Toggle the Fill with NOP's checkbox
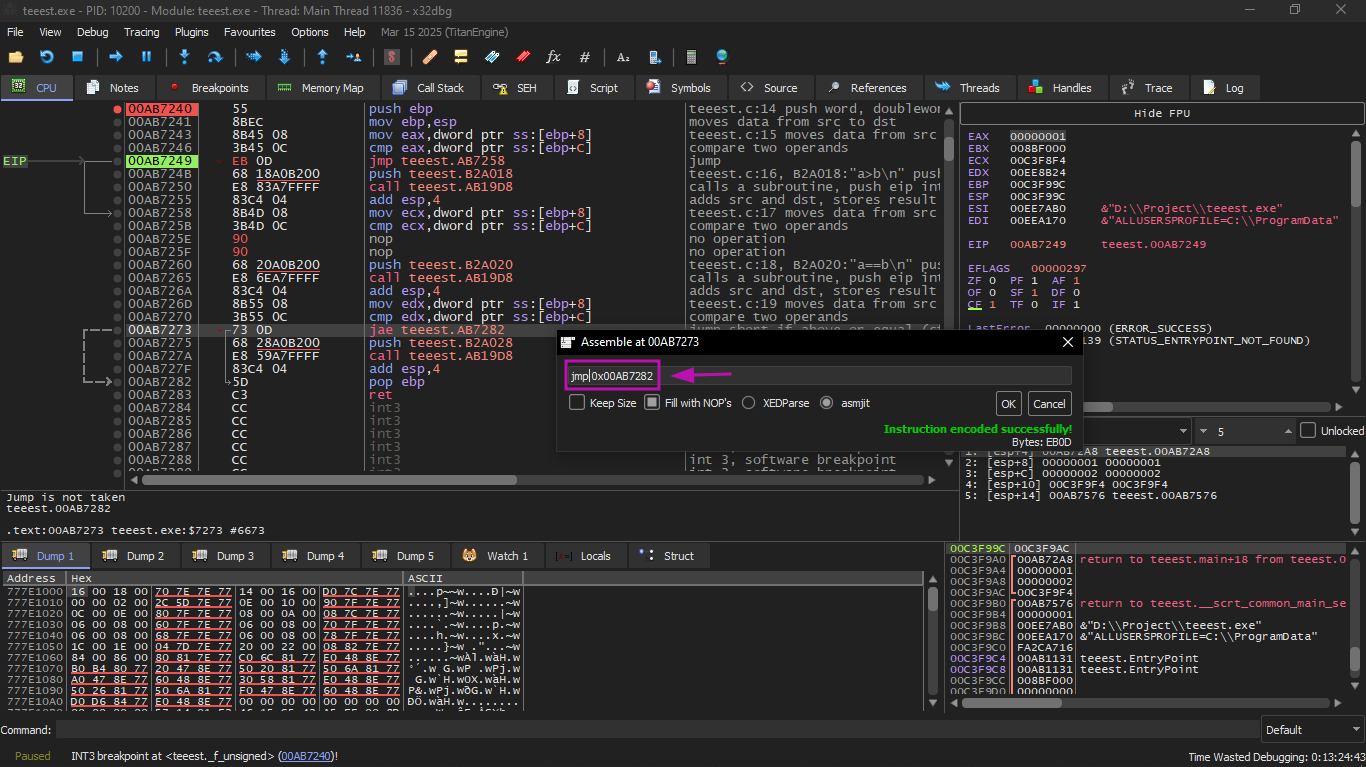Screen dimensions: 1366x767 point(652,403)
